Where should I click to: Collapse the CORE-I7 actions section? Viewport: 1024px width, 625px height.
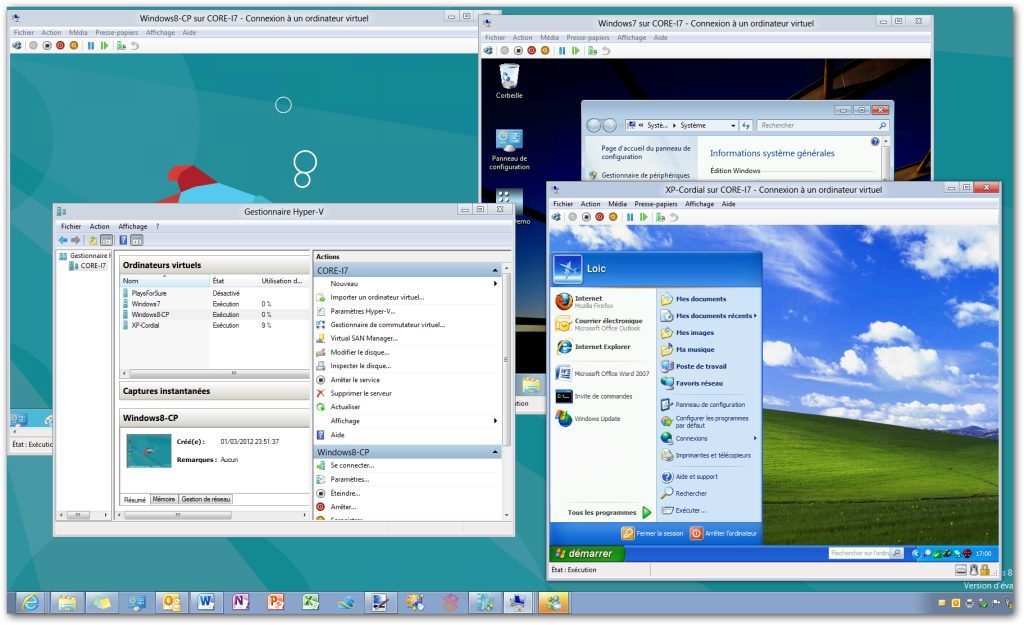coord(495,270)
